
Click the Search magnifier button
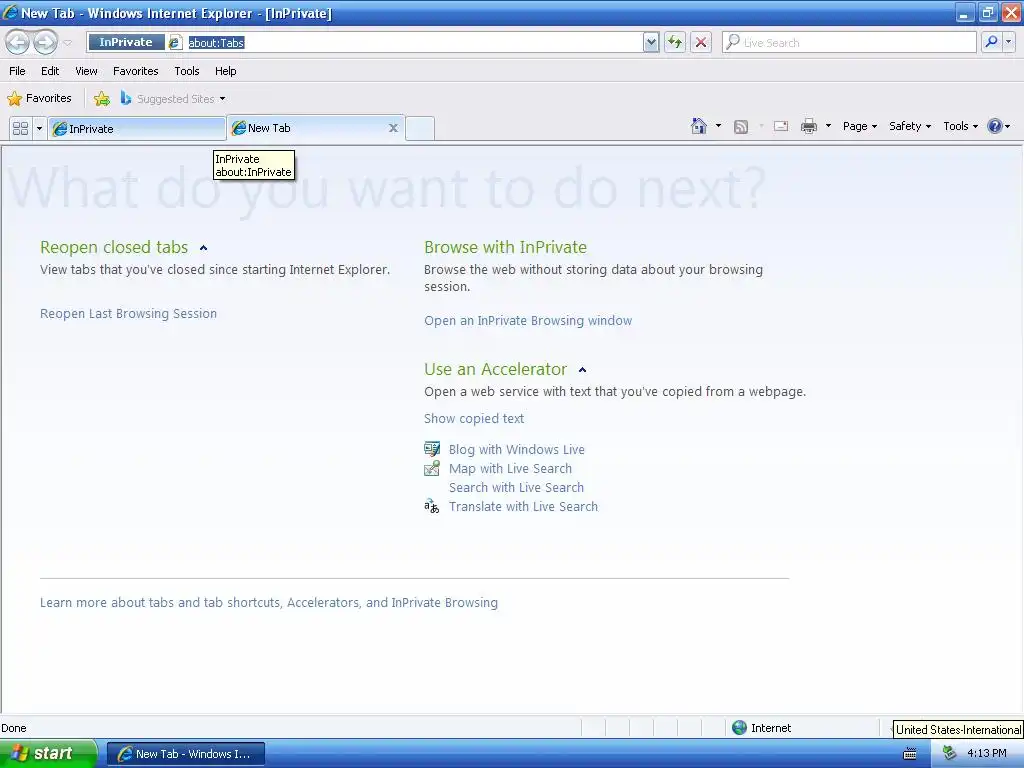point(991,42)
